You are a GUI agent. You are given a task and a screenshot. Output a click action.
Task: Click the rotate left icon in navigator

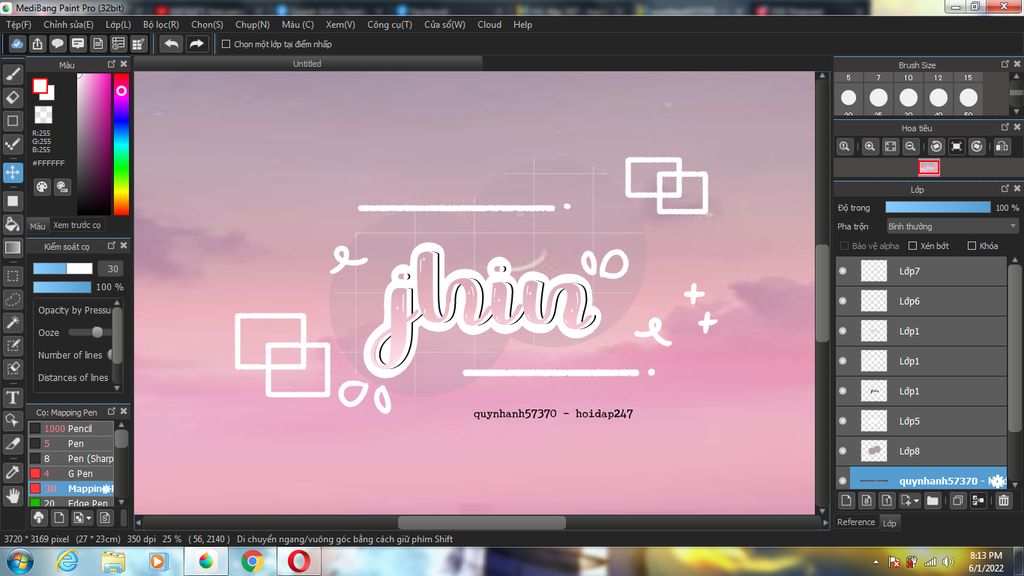click(x=936, y=146)
